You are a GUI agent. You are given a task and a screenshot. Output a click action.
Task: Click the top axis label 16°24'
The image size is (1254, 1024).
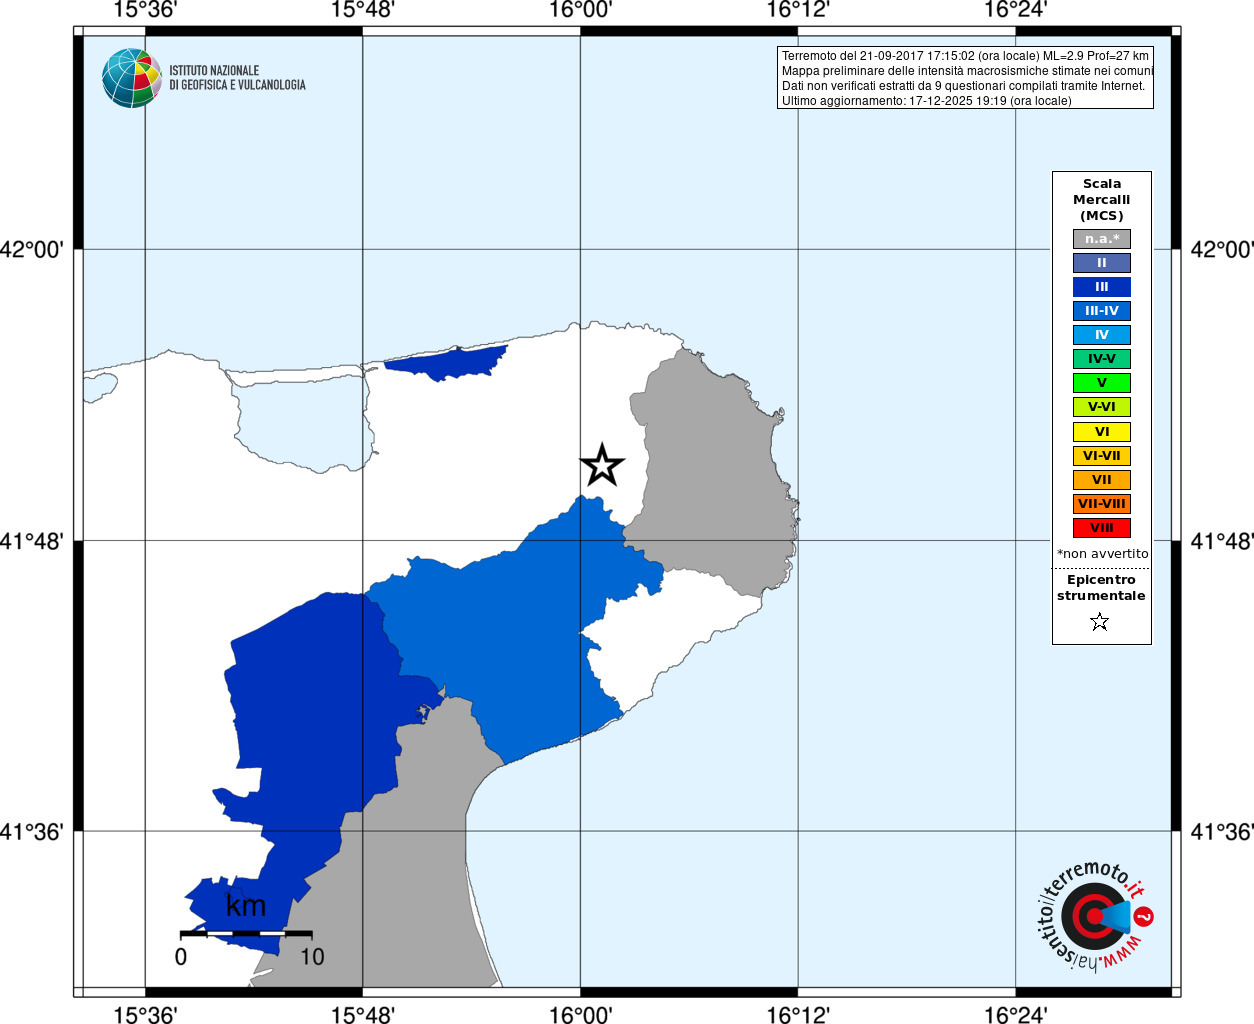pos(1016,10)
